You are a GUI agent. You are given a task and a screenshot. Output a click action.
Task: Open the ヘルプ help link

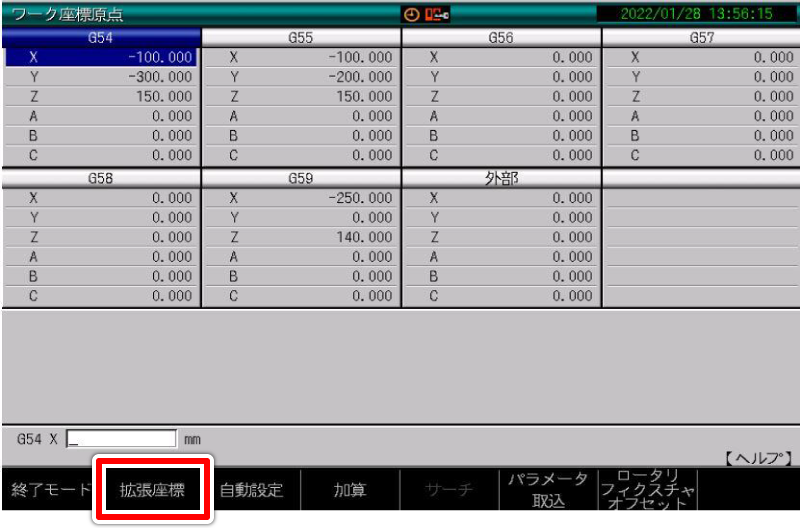pyautogui.click(x=757, y=457)
